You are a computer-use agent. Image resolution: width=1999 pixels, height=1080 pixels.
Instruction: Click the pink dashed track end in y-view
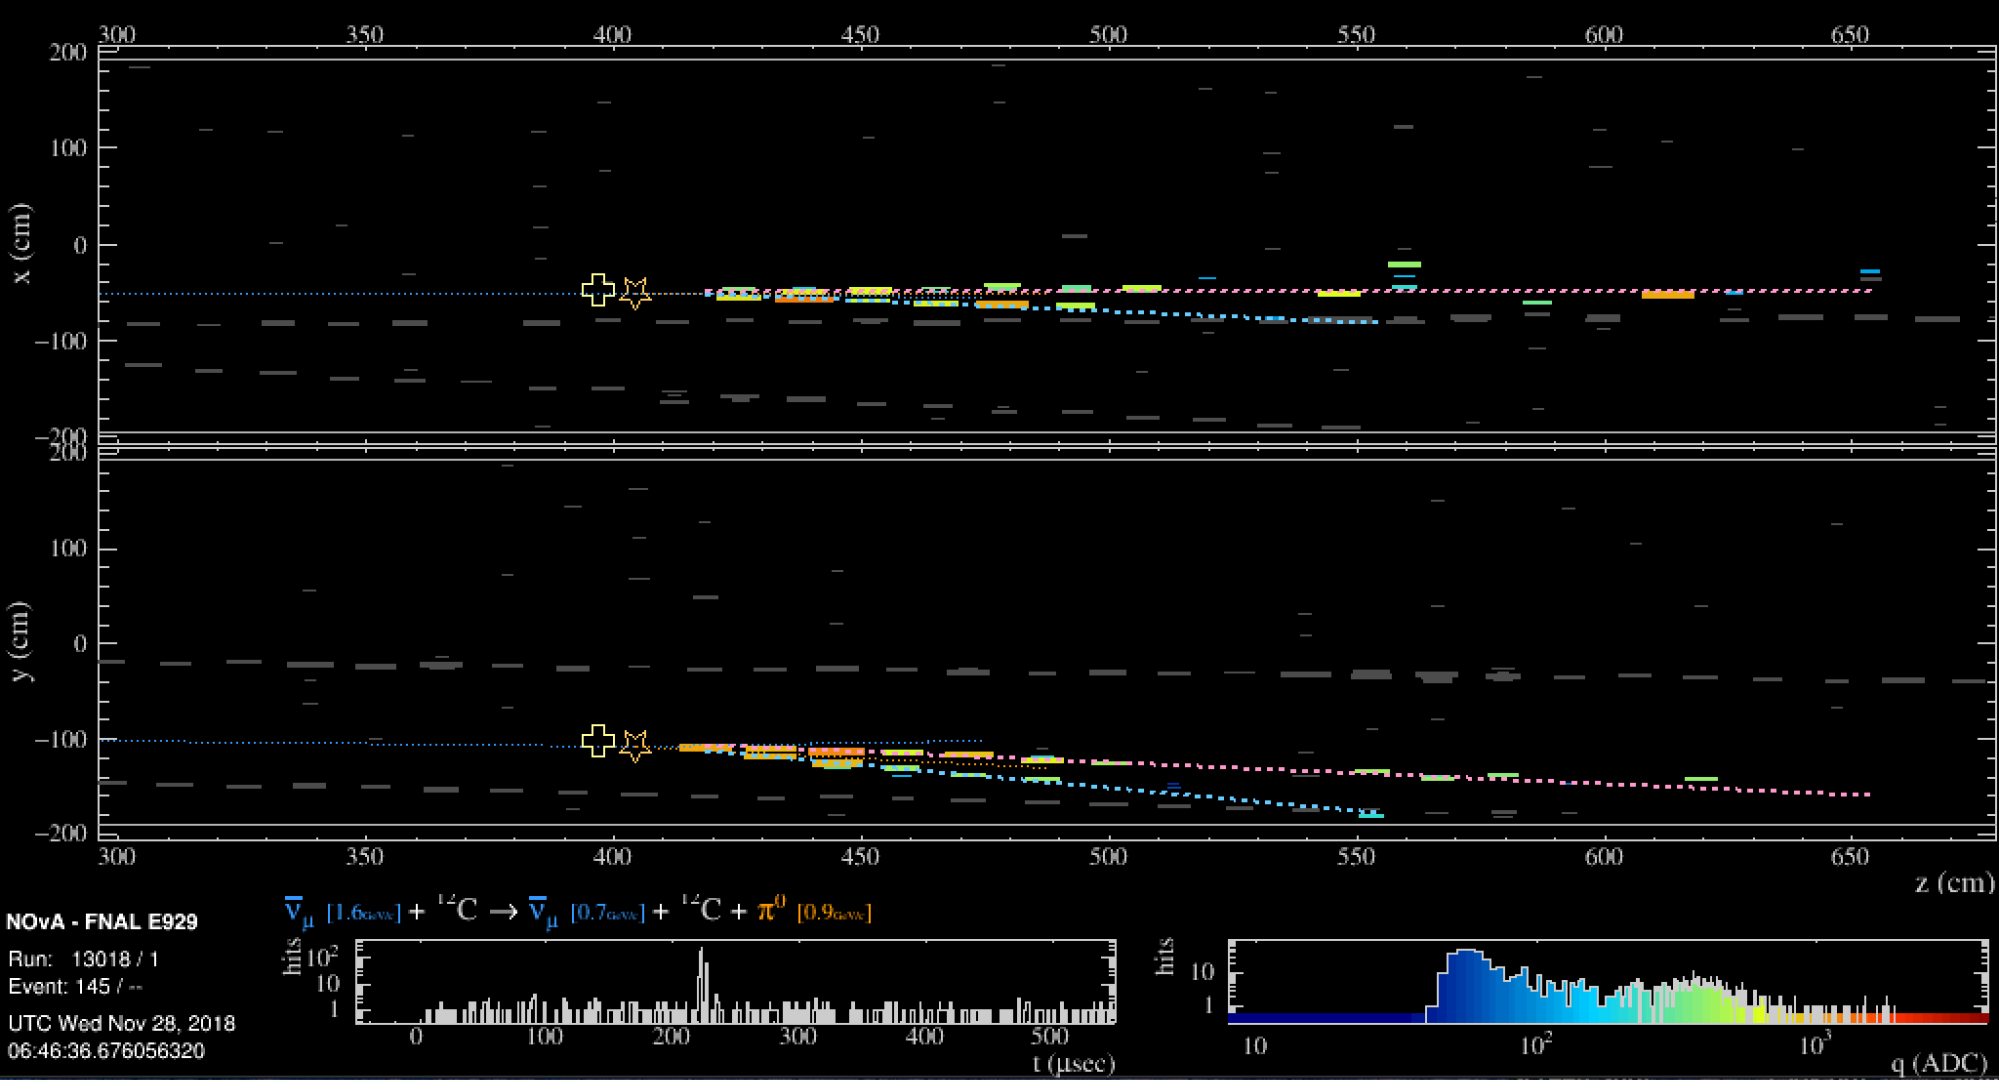[1866, 795]
